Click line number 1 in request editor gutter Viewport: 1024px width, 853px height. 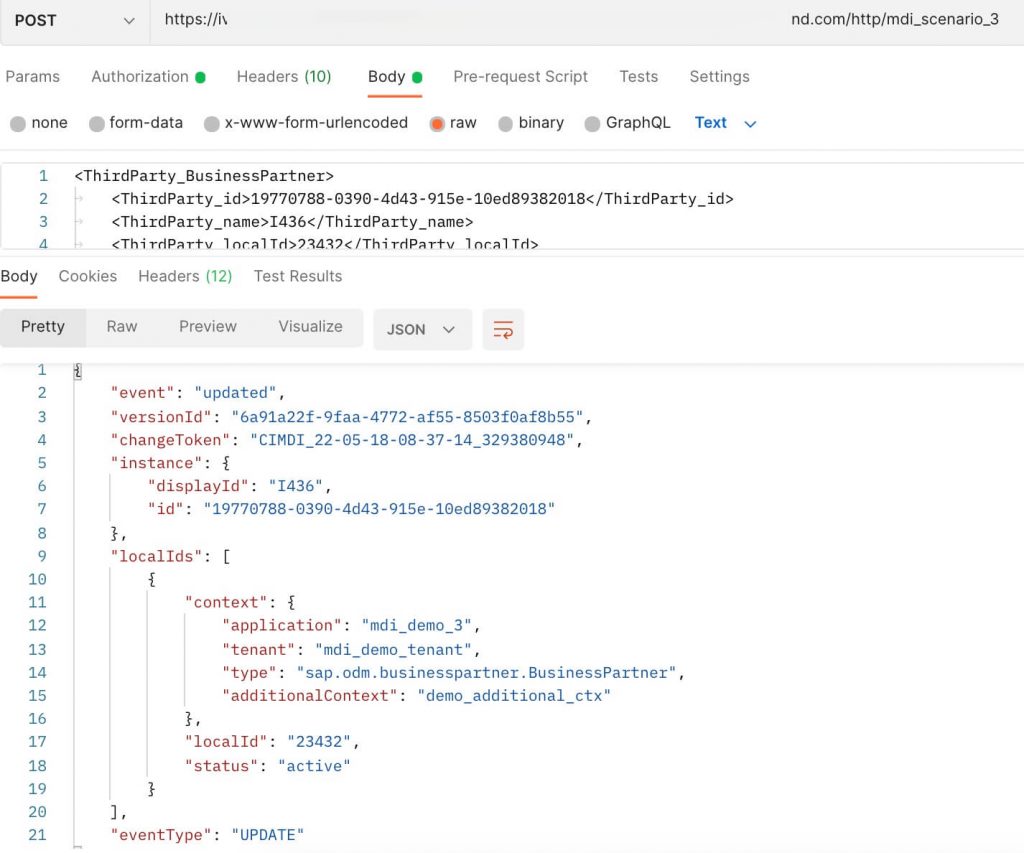tap(43, 176)
